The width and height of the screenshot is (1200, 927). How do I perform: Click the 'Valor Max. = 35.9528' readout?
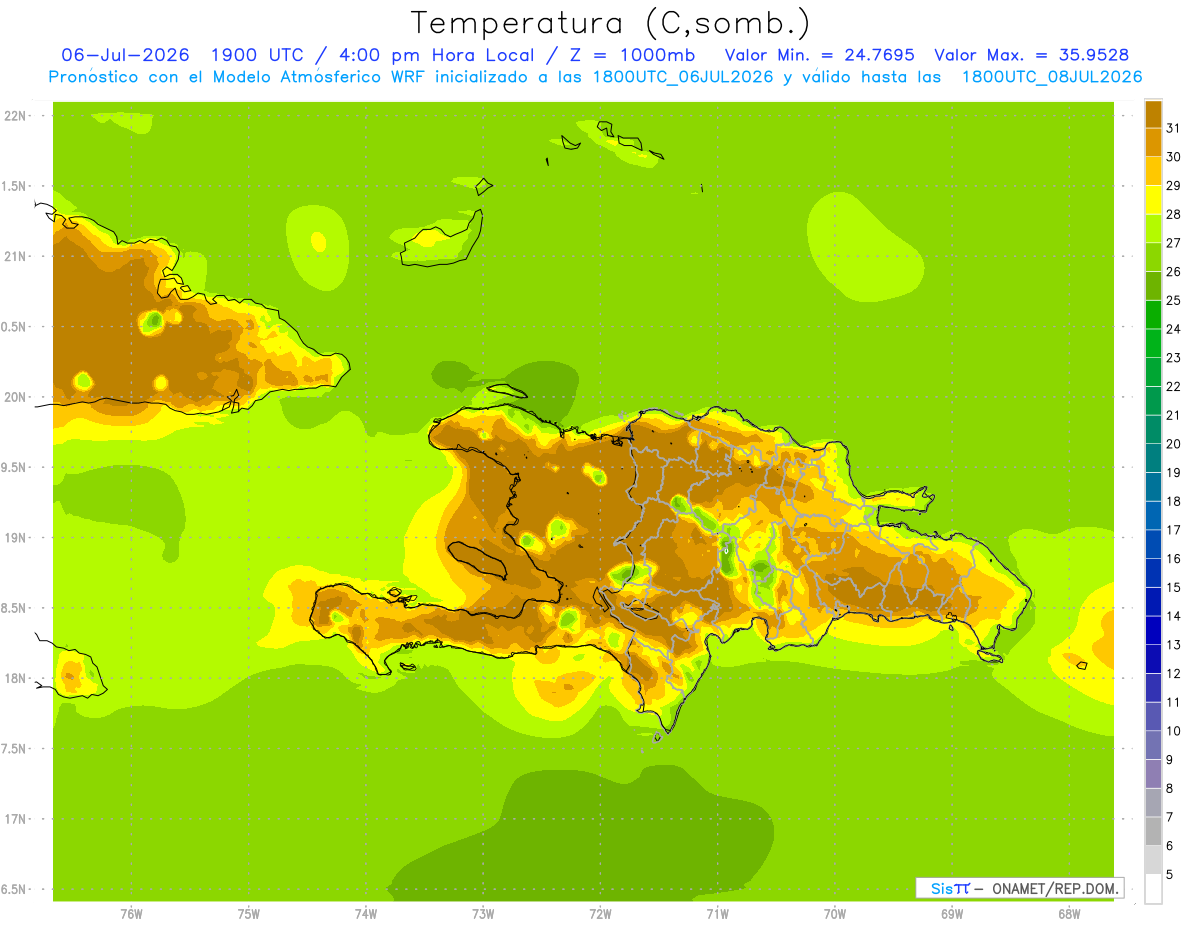(1031, 55)
